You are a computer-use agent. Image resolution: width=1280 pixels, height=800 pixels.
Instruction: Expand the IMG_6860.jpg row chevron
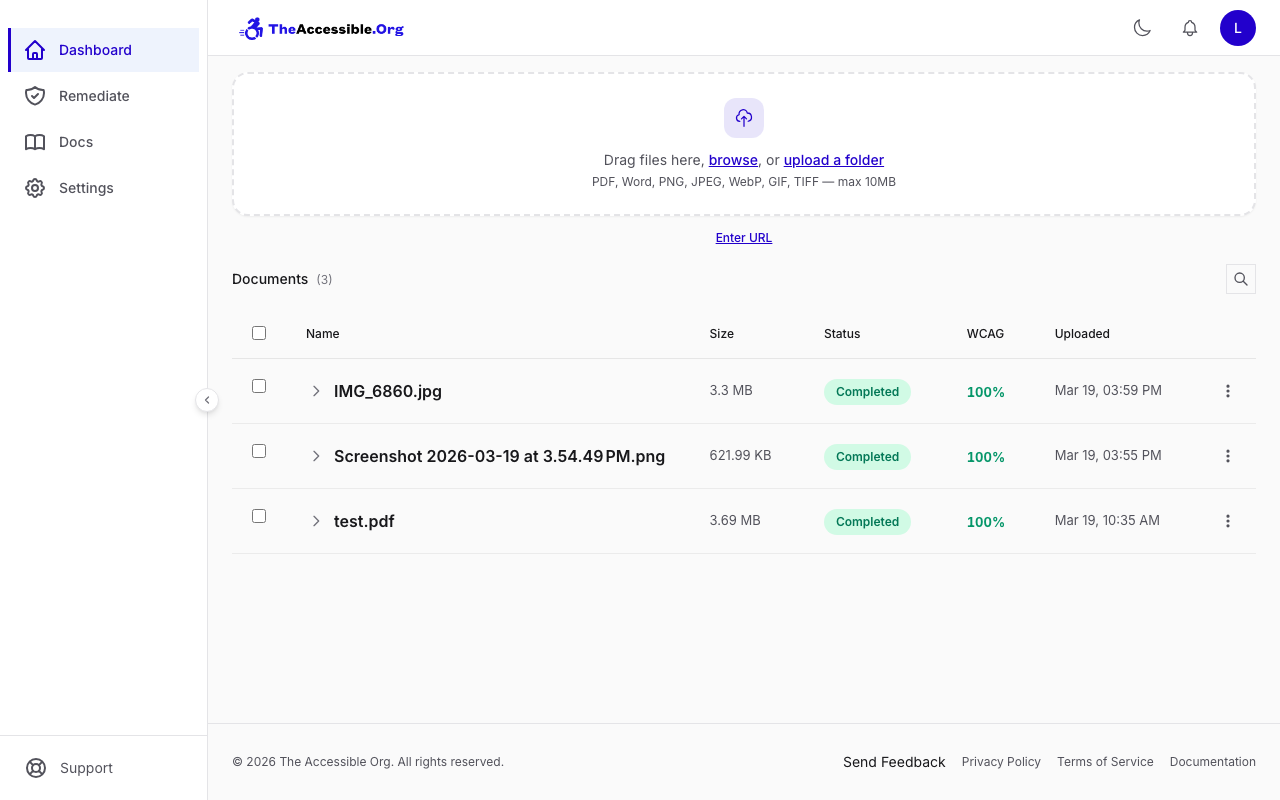click(x=316, y=391)
